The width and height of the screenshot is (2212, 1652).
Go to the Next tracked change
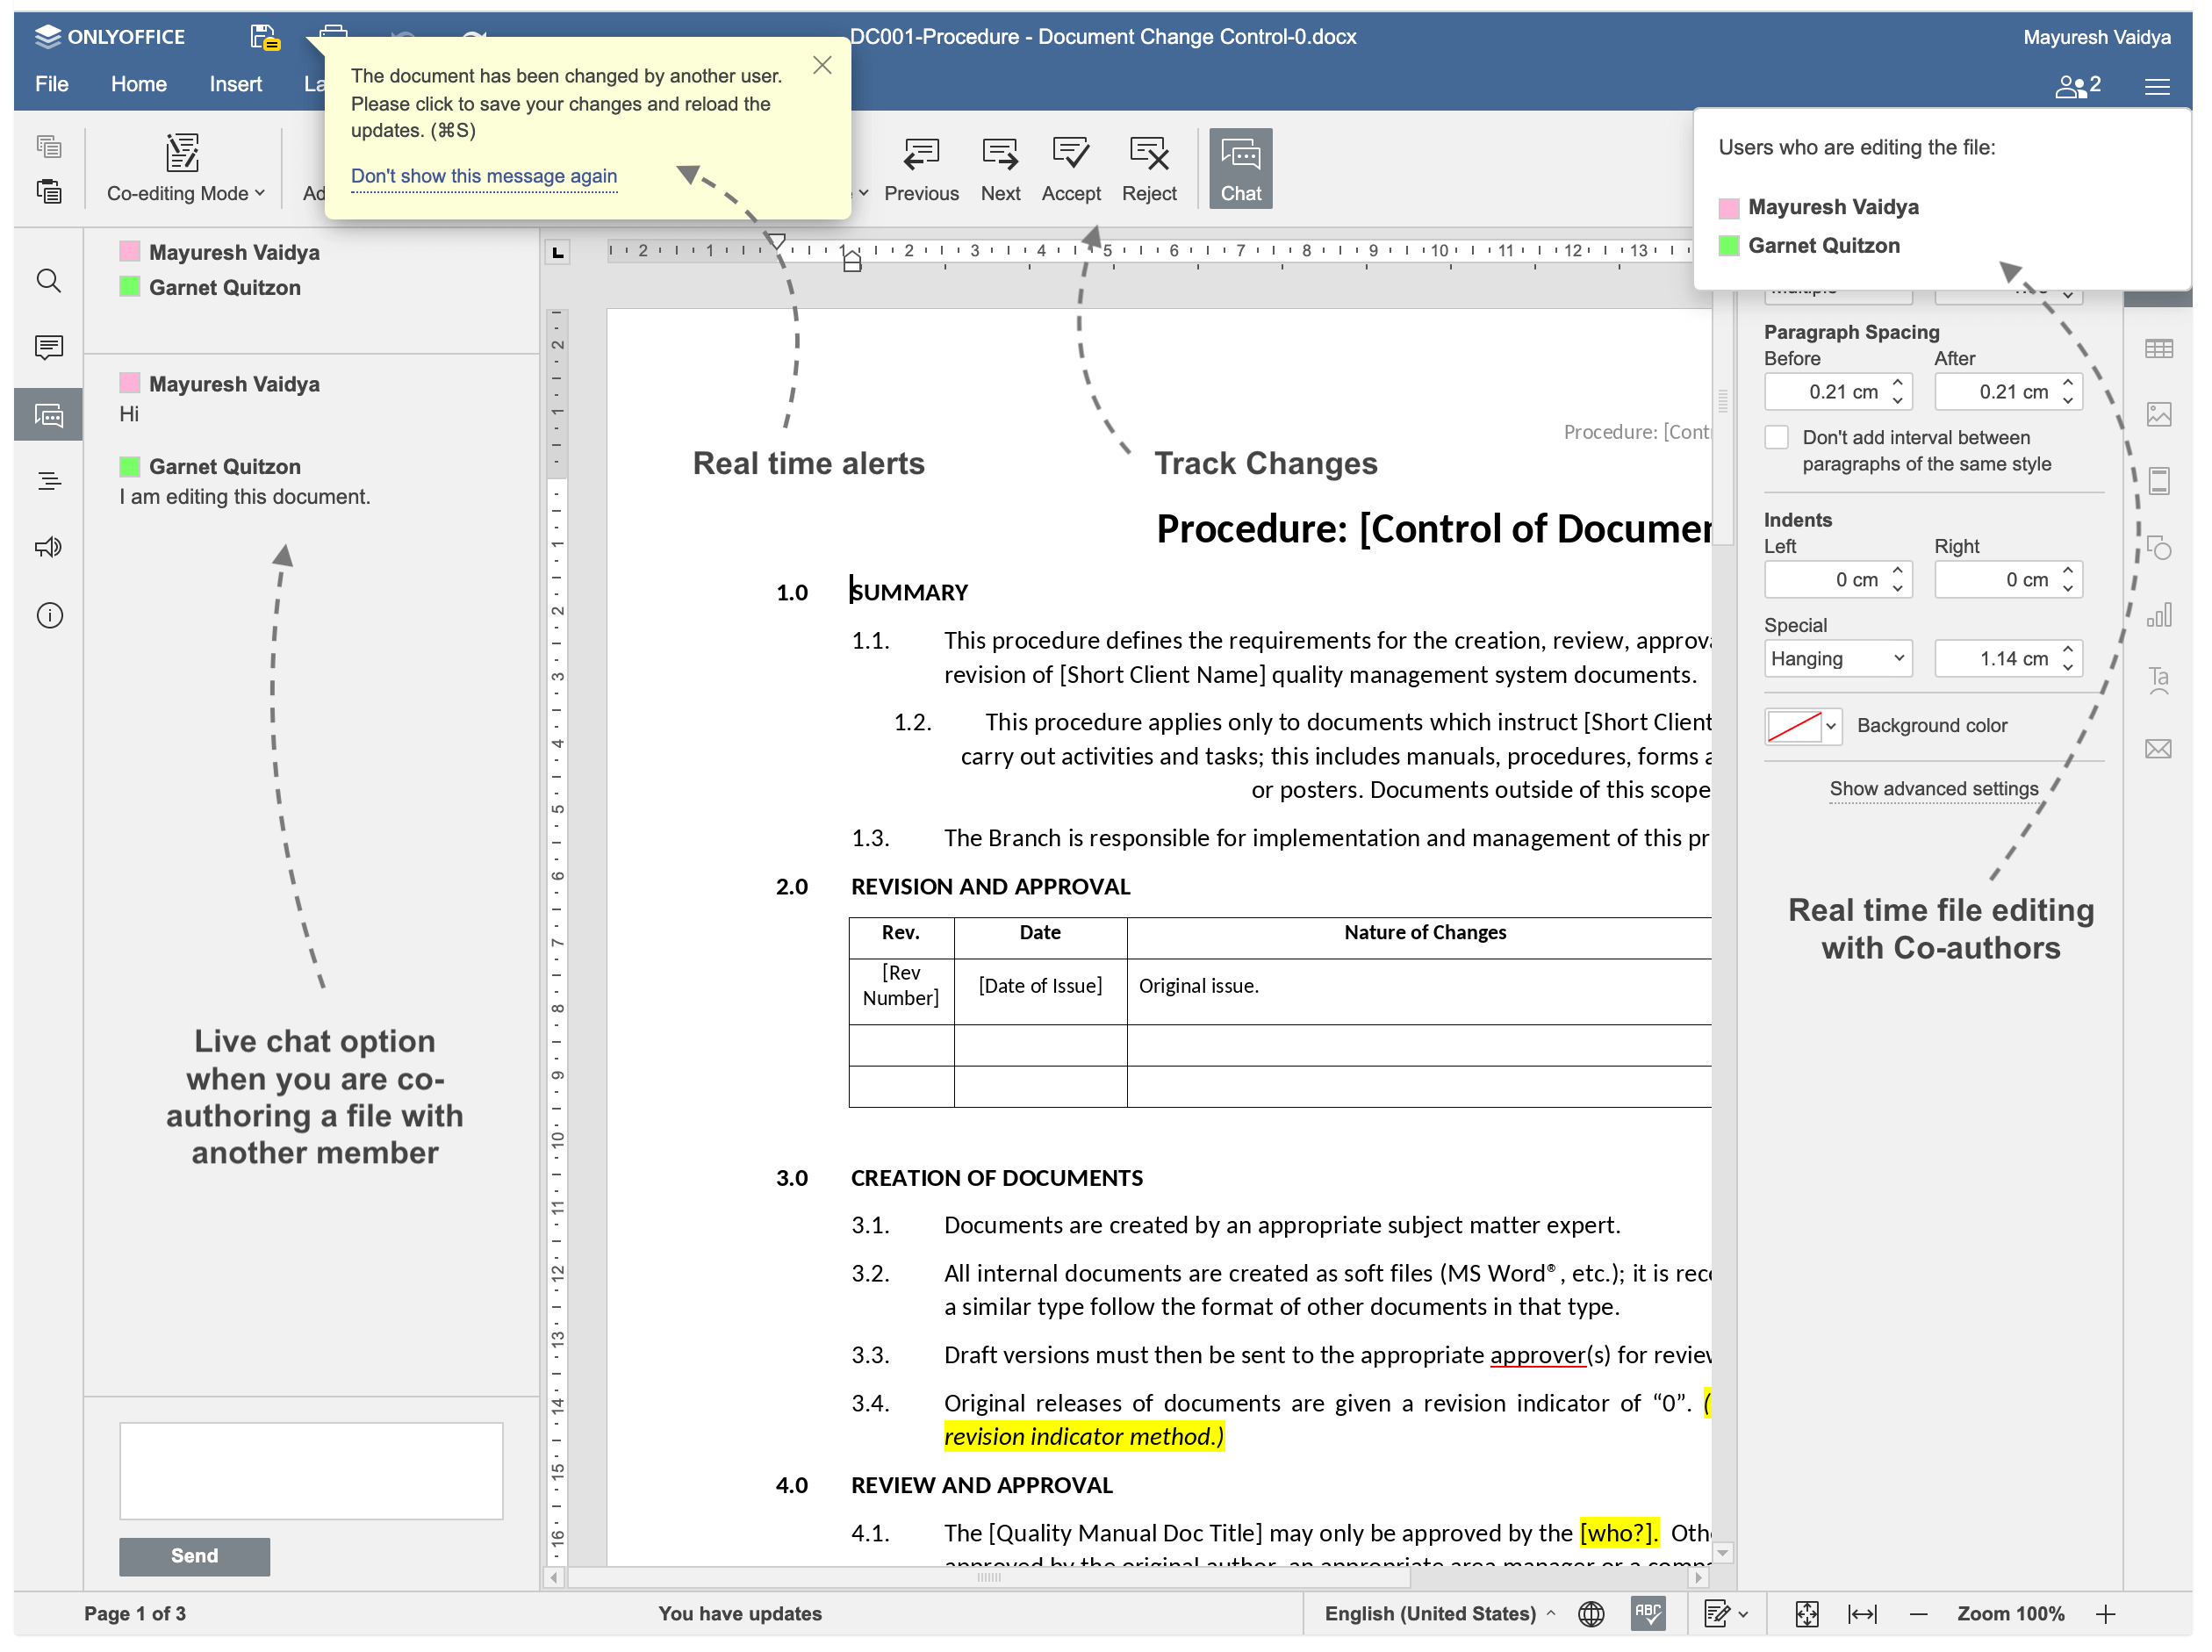(x=1000, y=168)
